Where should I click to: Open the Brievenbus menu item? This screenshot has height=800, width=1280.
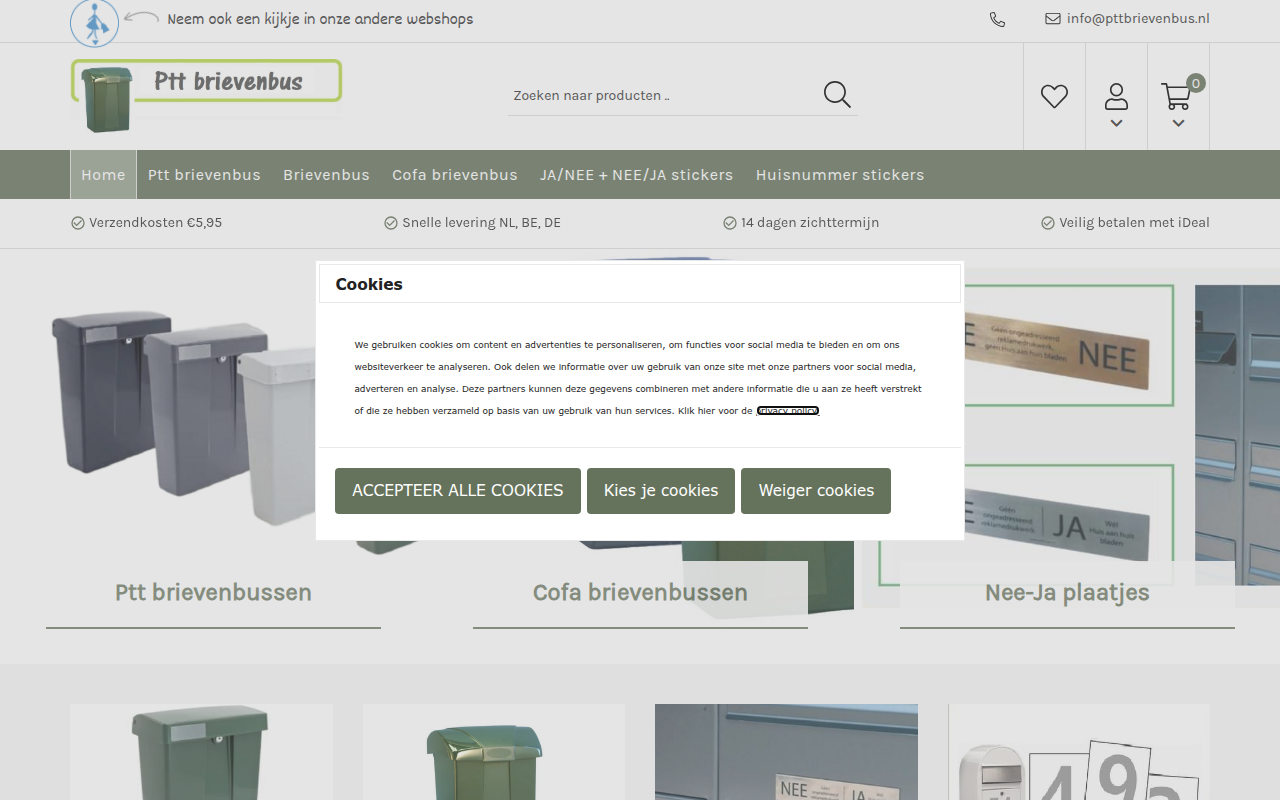coord(326,175)
